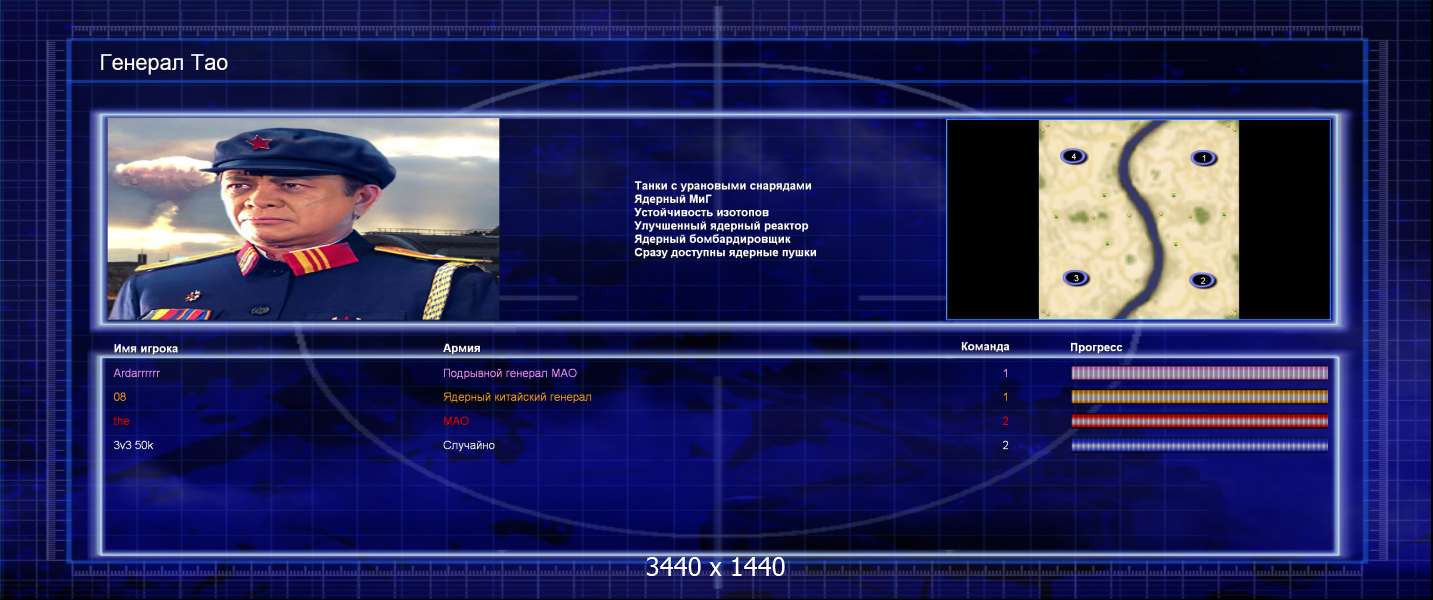Click team number in Ardarrrrrr row
Screen dimensions: 1433x600
coord(1006,373)
